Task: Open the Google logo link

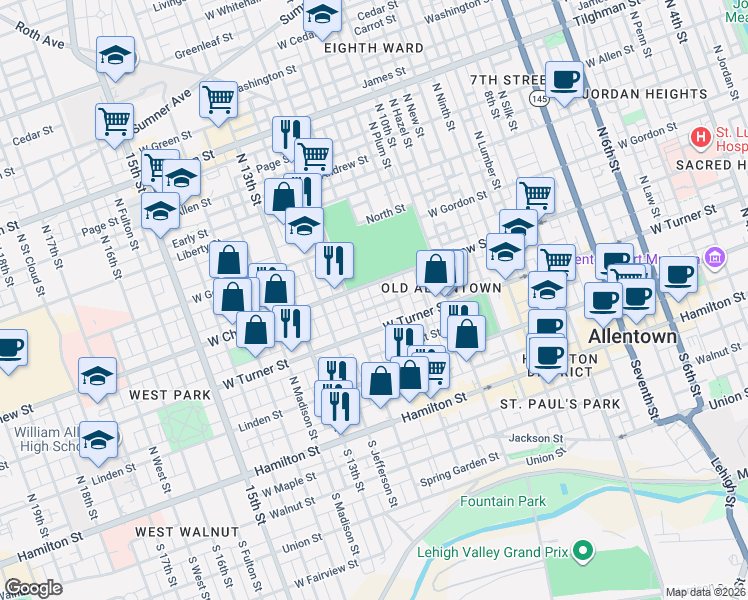Action: (x=34, y=588)
